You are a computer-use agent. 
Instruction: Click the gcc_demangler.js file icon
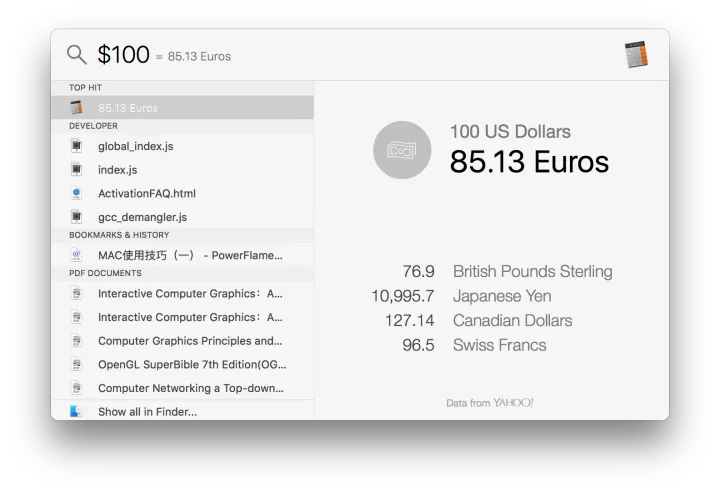[76, 217]
